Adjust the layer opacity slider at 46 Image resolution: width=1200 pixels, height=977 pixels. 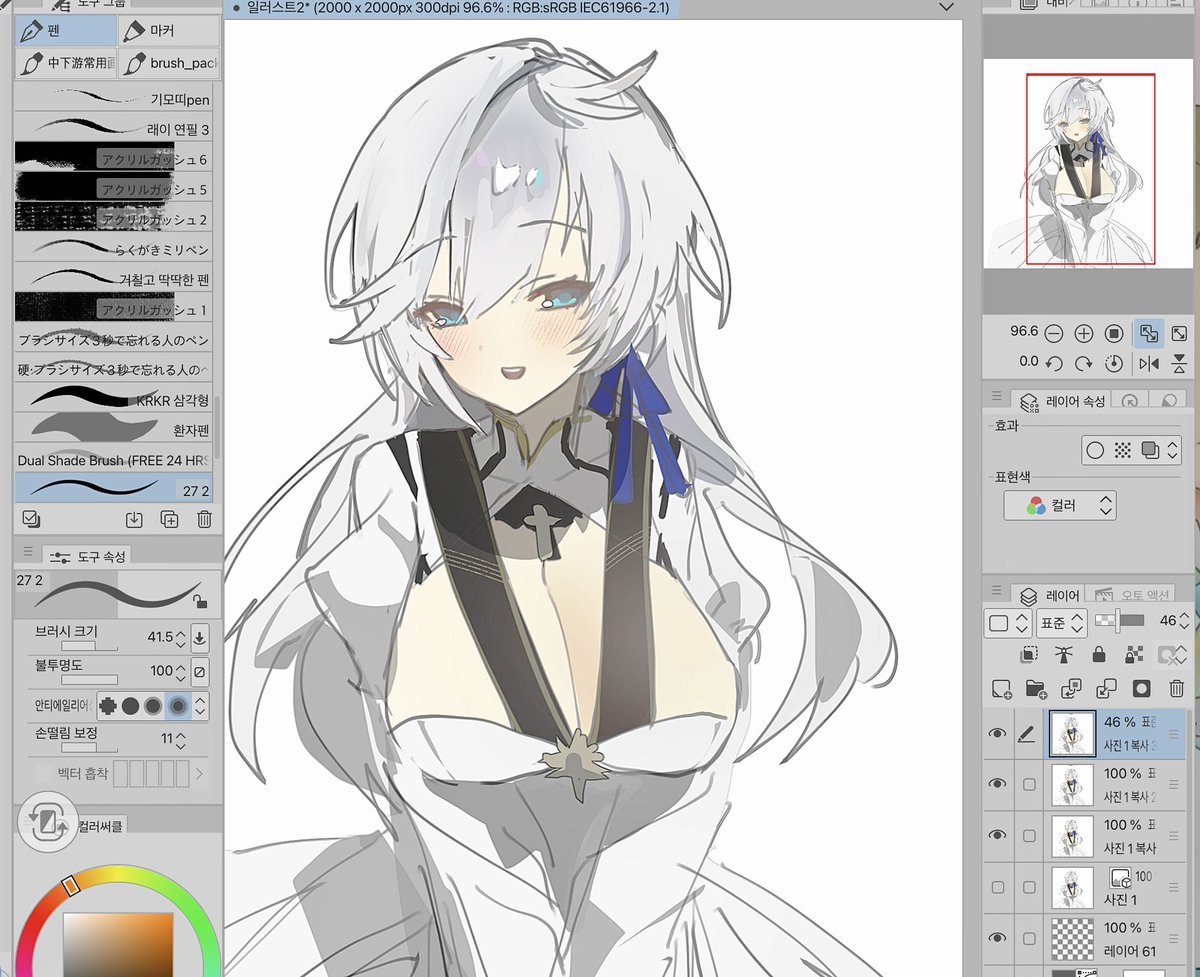pos(1120,621)
